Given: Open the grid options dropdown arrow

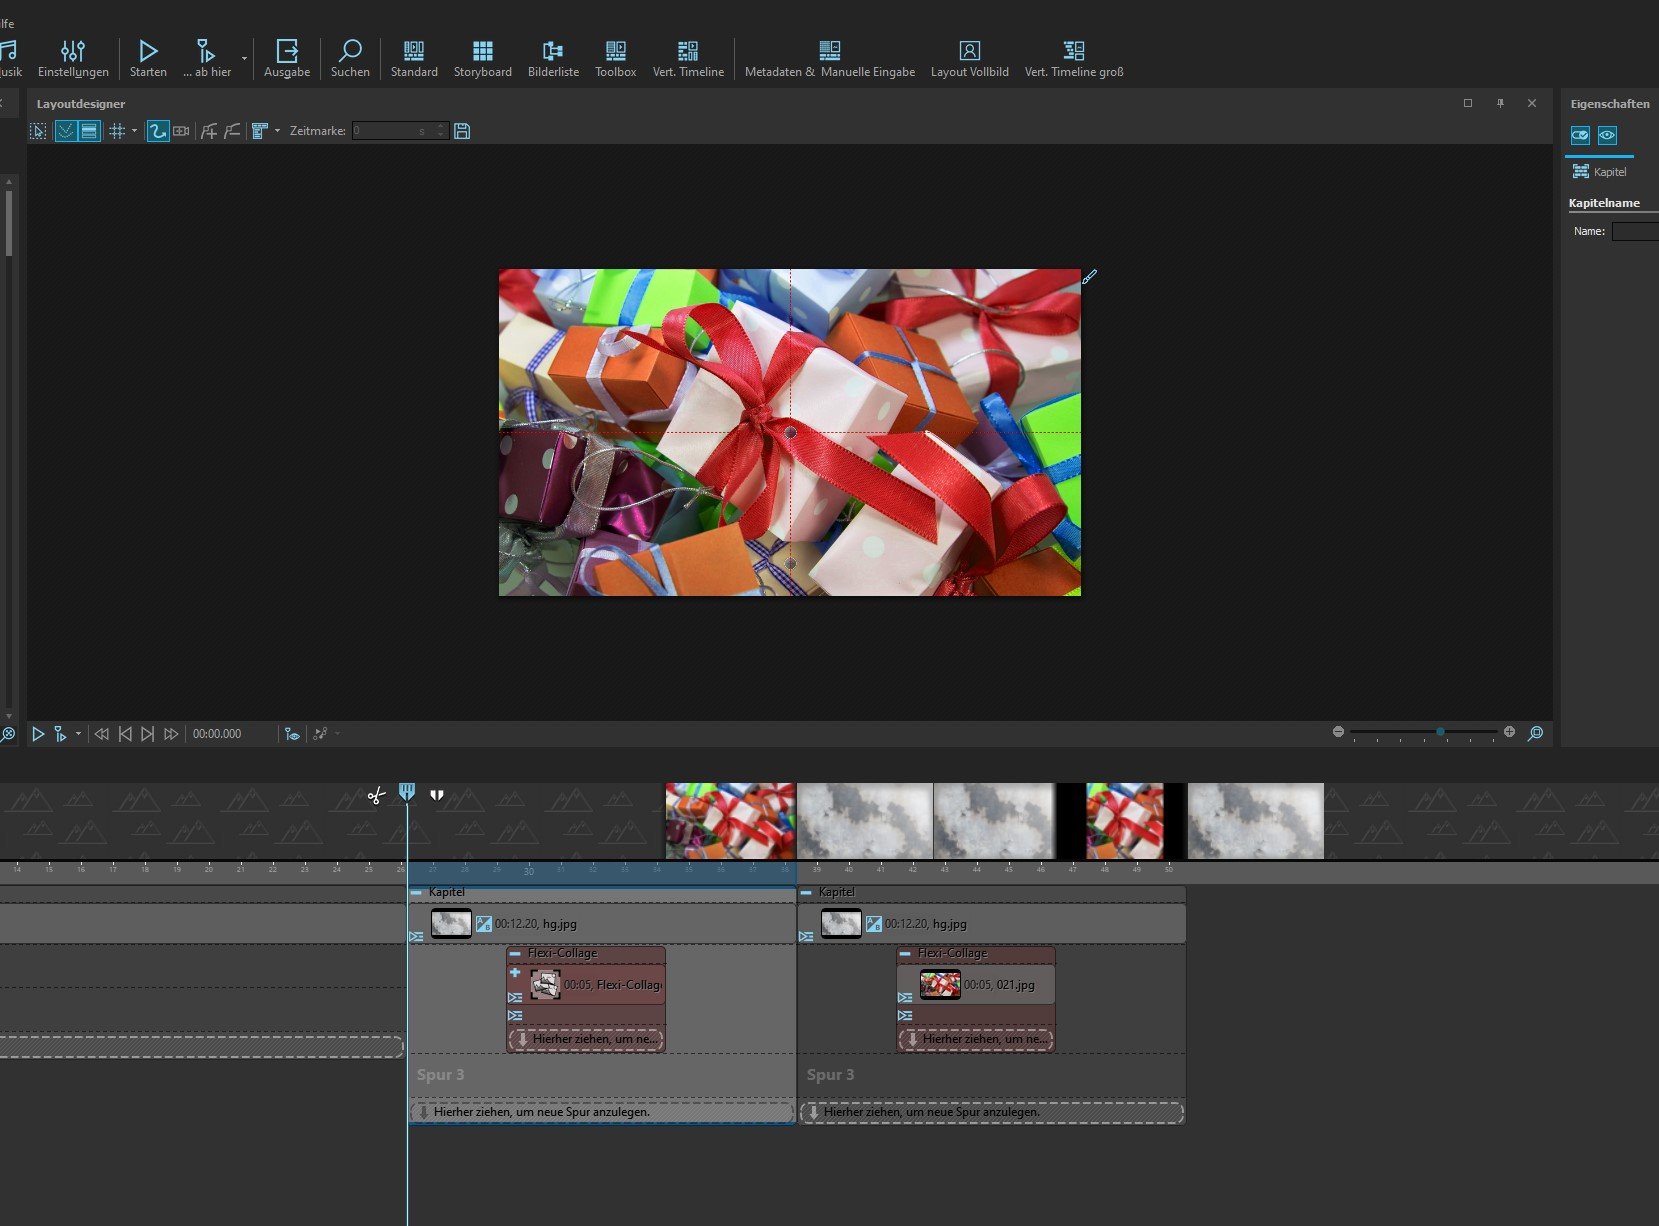Looking at the screenshot, I should [134, 131].
